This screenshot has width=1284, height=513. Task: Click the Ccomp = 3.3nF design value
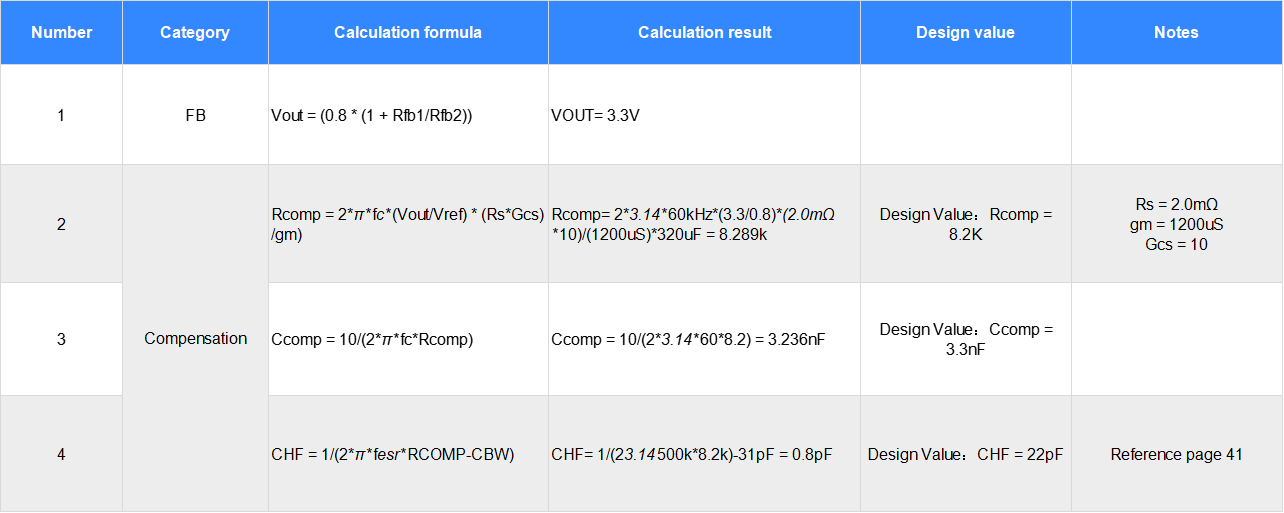pyautogui.click(x=965, y=339)
